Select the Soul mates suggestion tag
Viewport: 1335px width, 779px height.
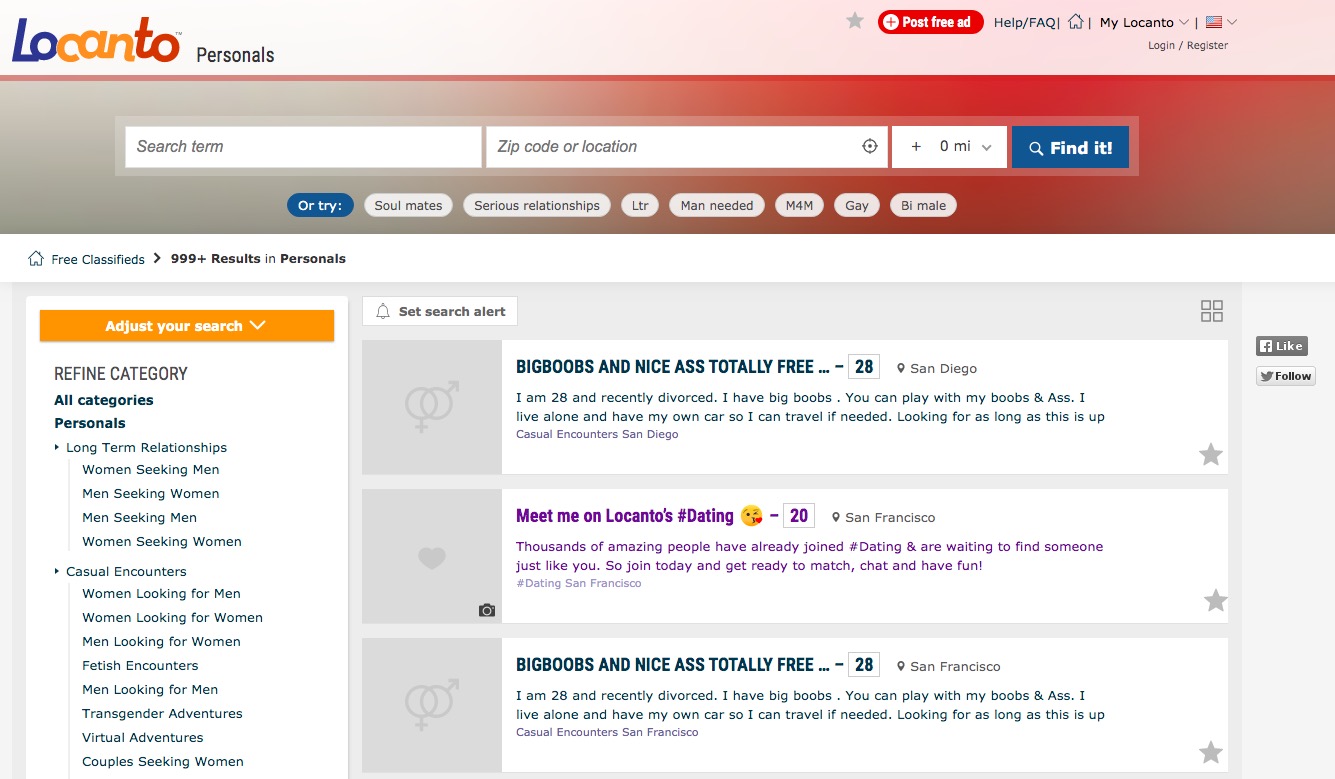pos(408,205)
